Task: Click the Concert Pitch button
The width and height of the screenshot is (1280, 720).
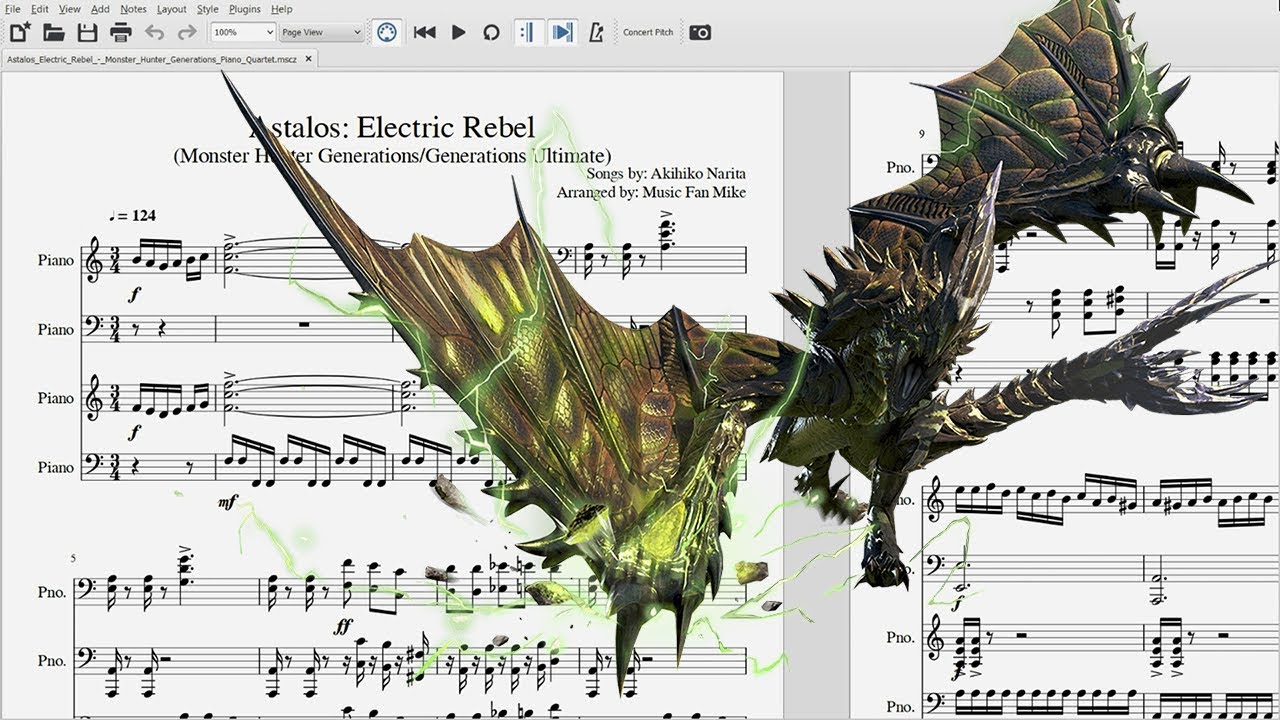Action: click(648, 32)
